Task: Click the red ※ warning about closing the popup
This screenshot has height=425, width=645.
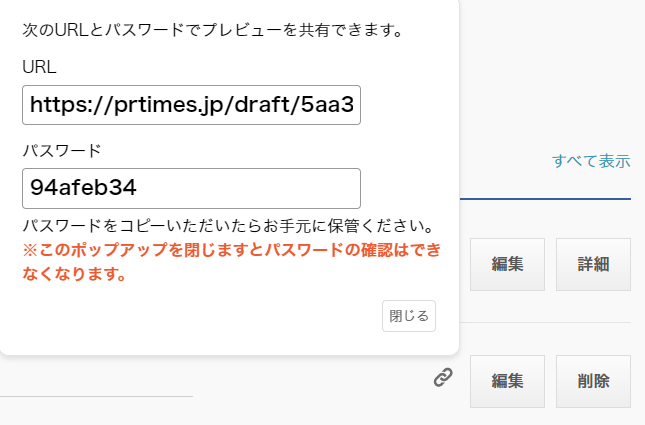Action: point(228,249)
